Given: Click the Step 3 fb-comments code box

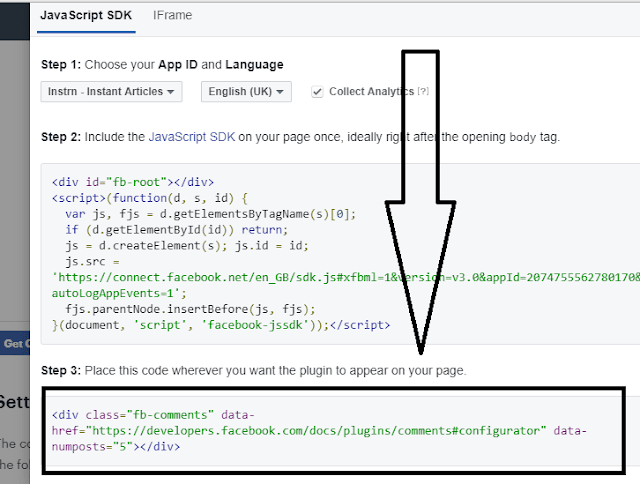Looking at the screenshot, I should [x=334, y=431].
